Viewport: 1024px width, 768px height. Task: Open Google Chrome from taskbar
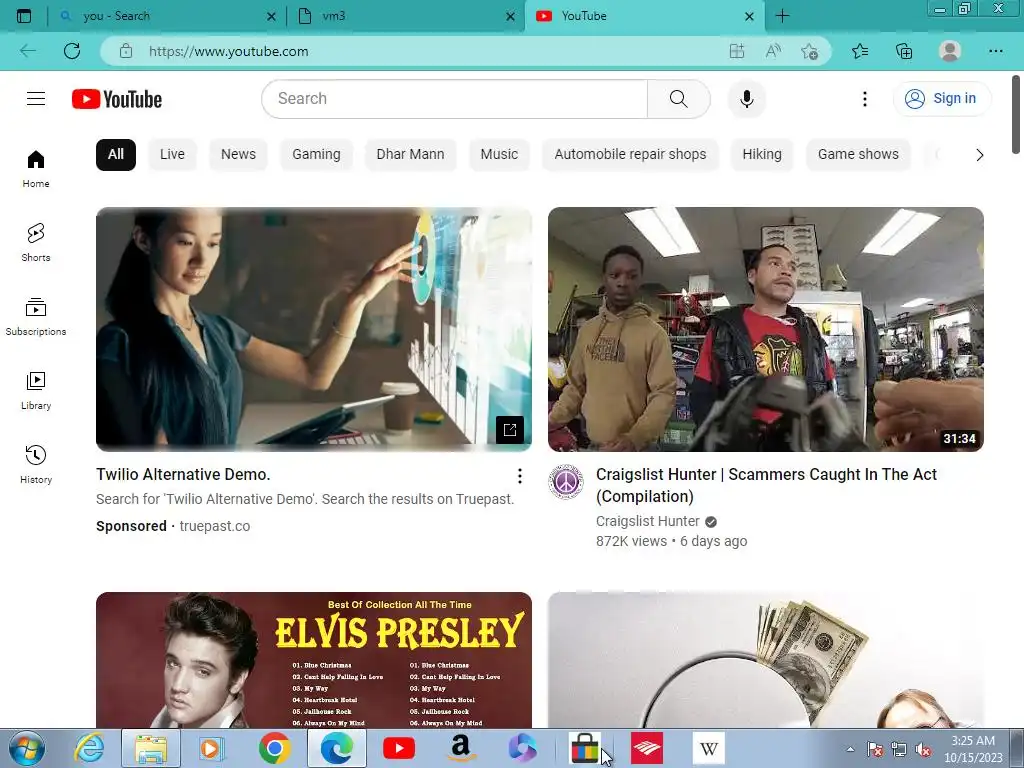[275, 748]
